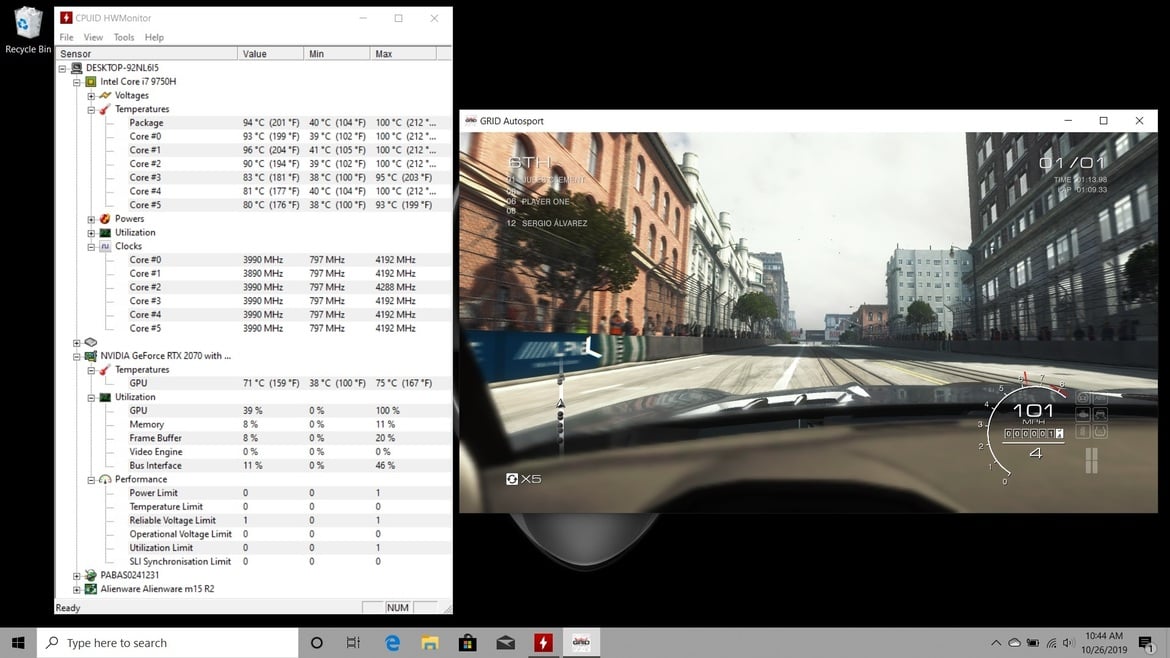Open the File menu in HWMonitor

66,37
